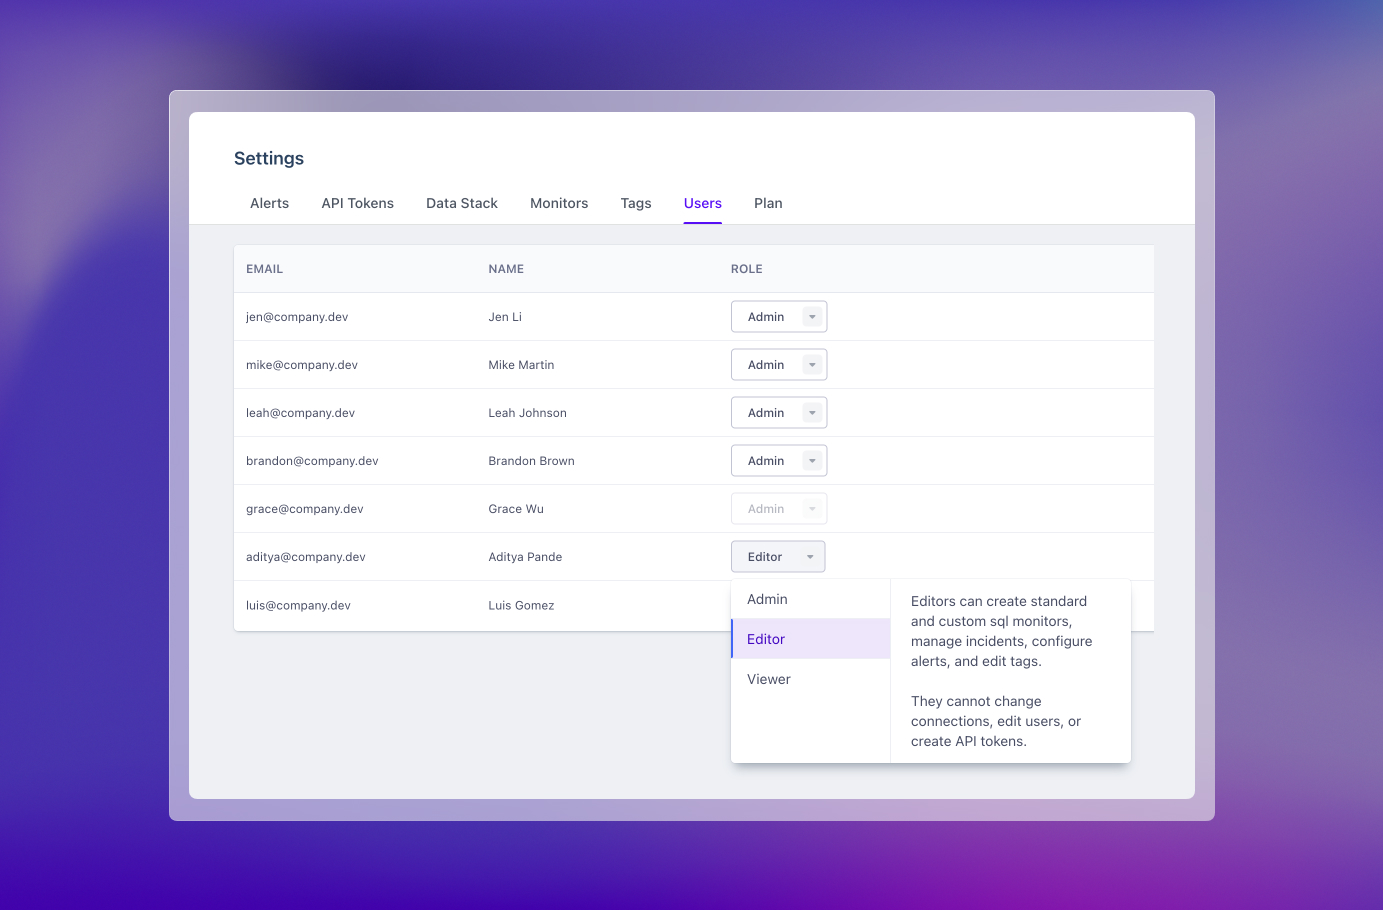Viewport: 1383px width, 910px height.
Task: Open the role dropdown for Leah Johnson
Action: pyautogui.click(x=779, y=412)
